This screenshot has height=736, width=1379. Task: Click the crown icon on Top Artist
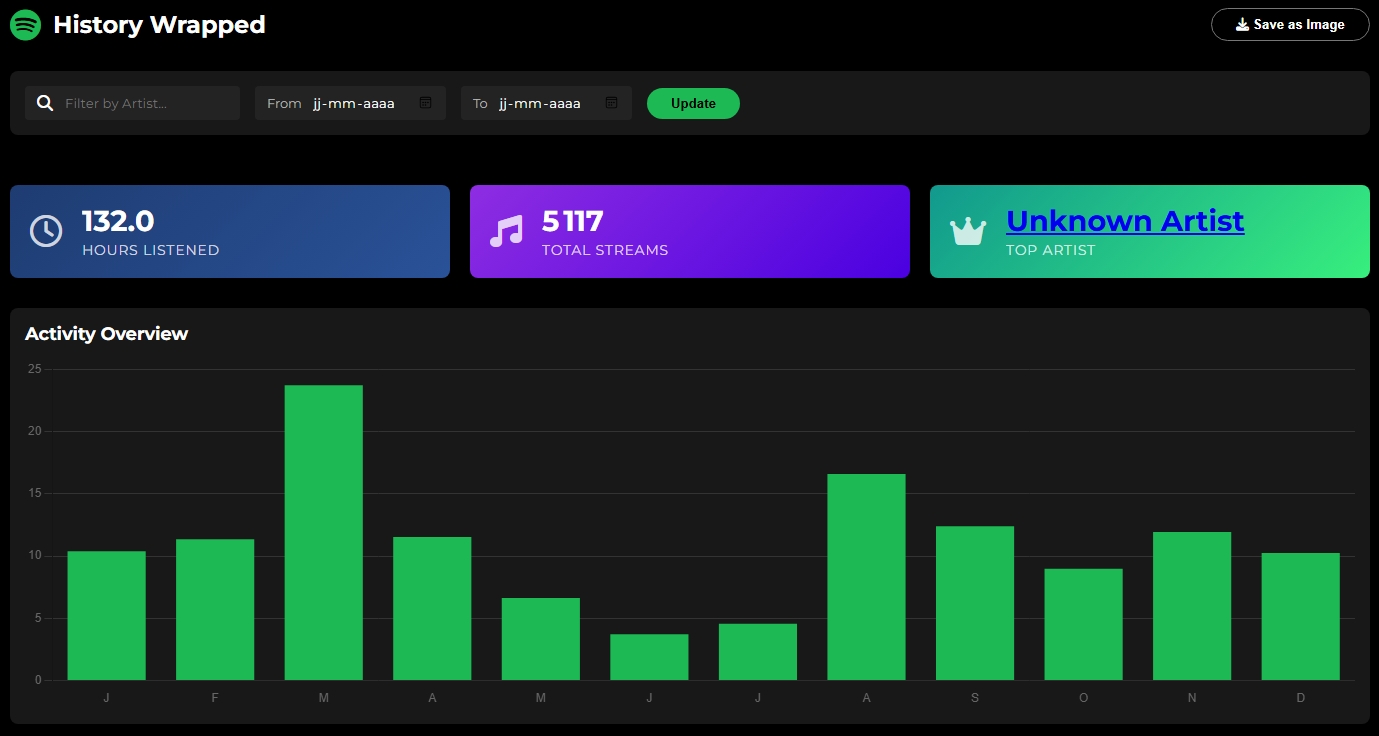click(967, 231)
